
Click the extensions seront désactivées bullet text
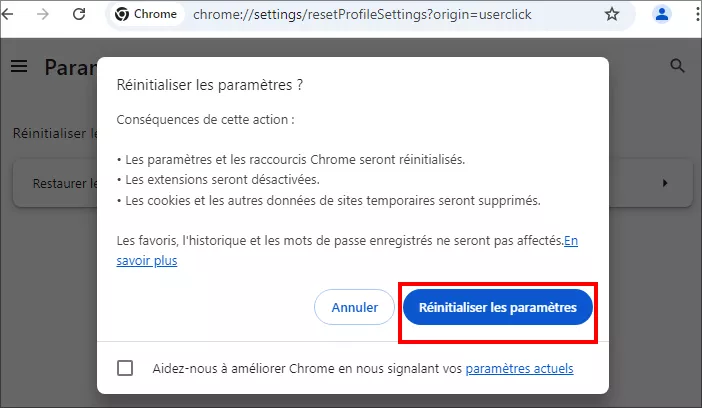[x=218, y=179]
